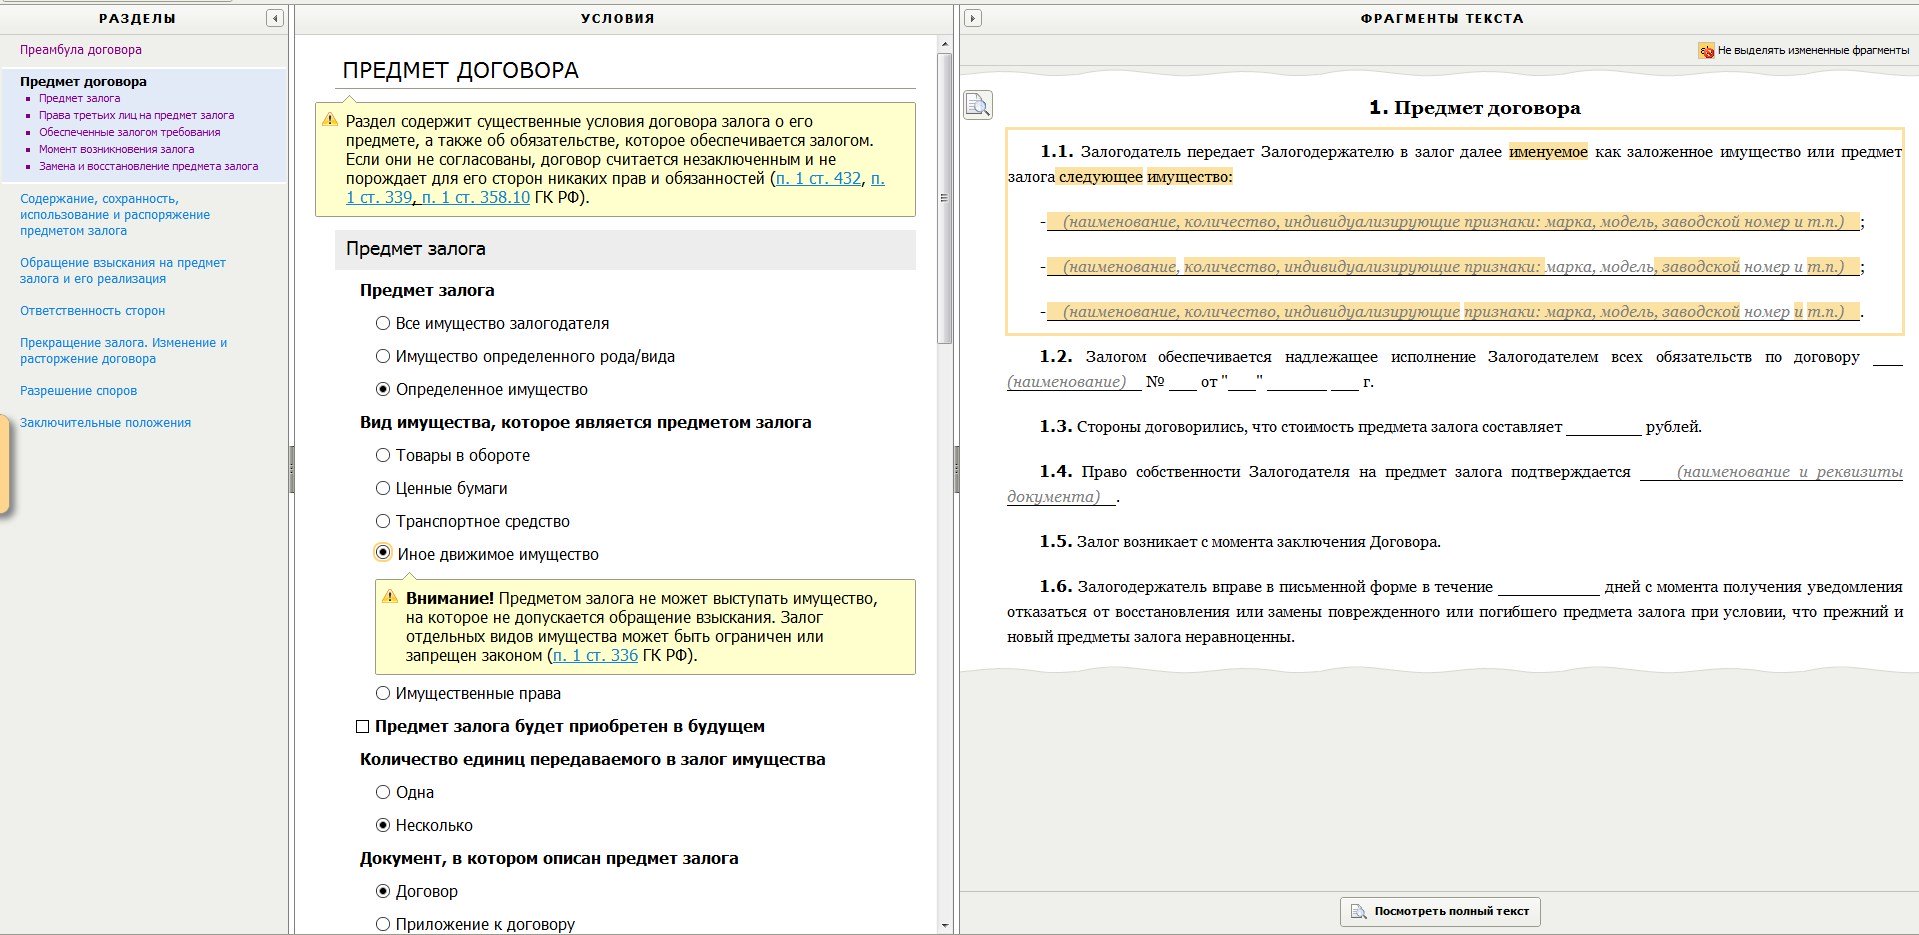This screenshot has width=1919, height=935.
Task: Select the 'Все имущество залогодателя' radio option
Action: [383, 323]
